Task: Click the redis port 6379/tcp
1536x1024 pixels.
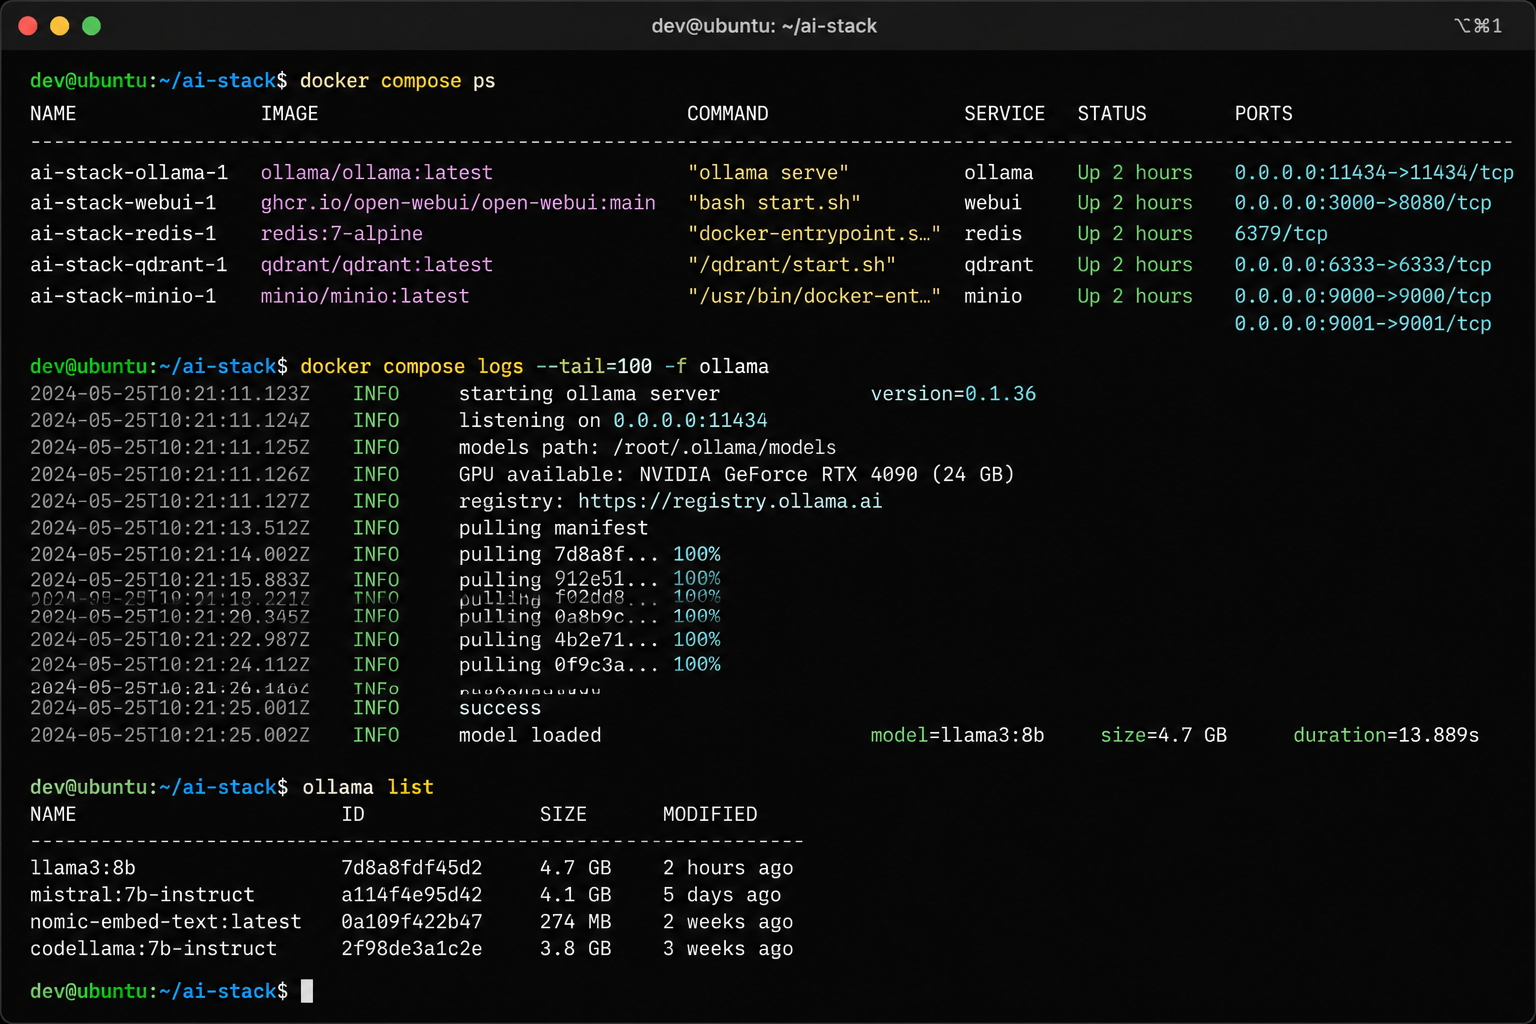Action: tap(1281, 234)
